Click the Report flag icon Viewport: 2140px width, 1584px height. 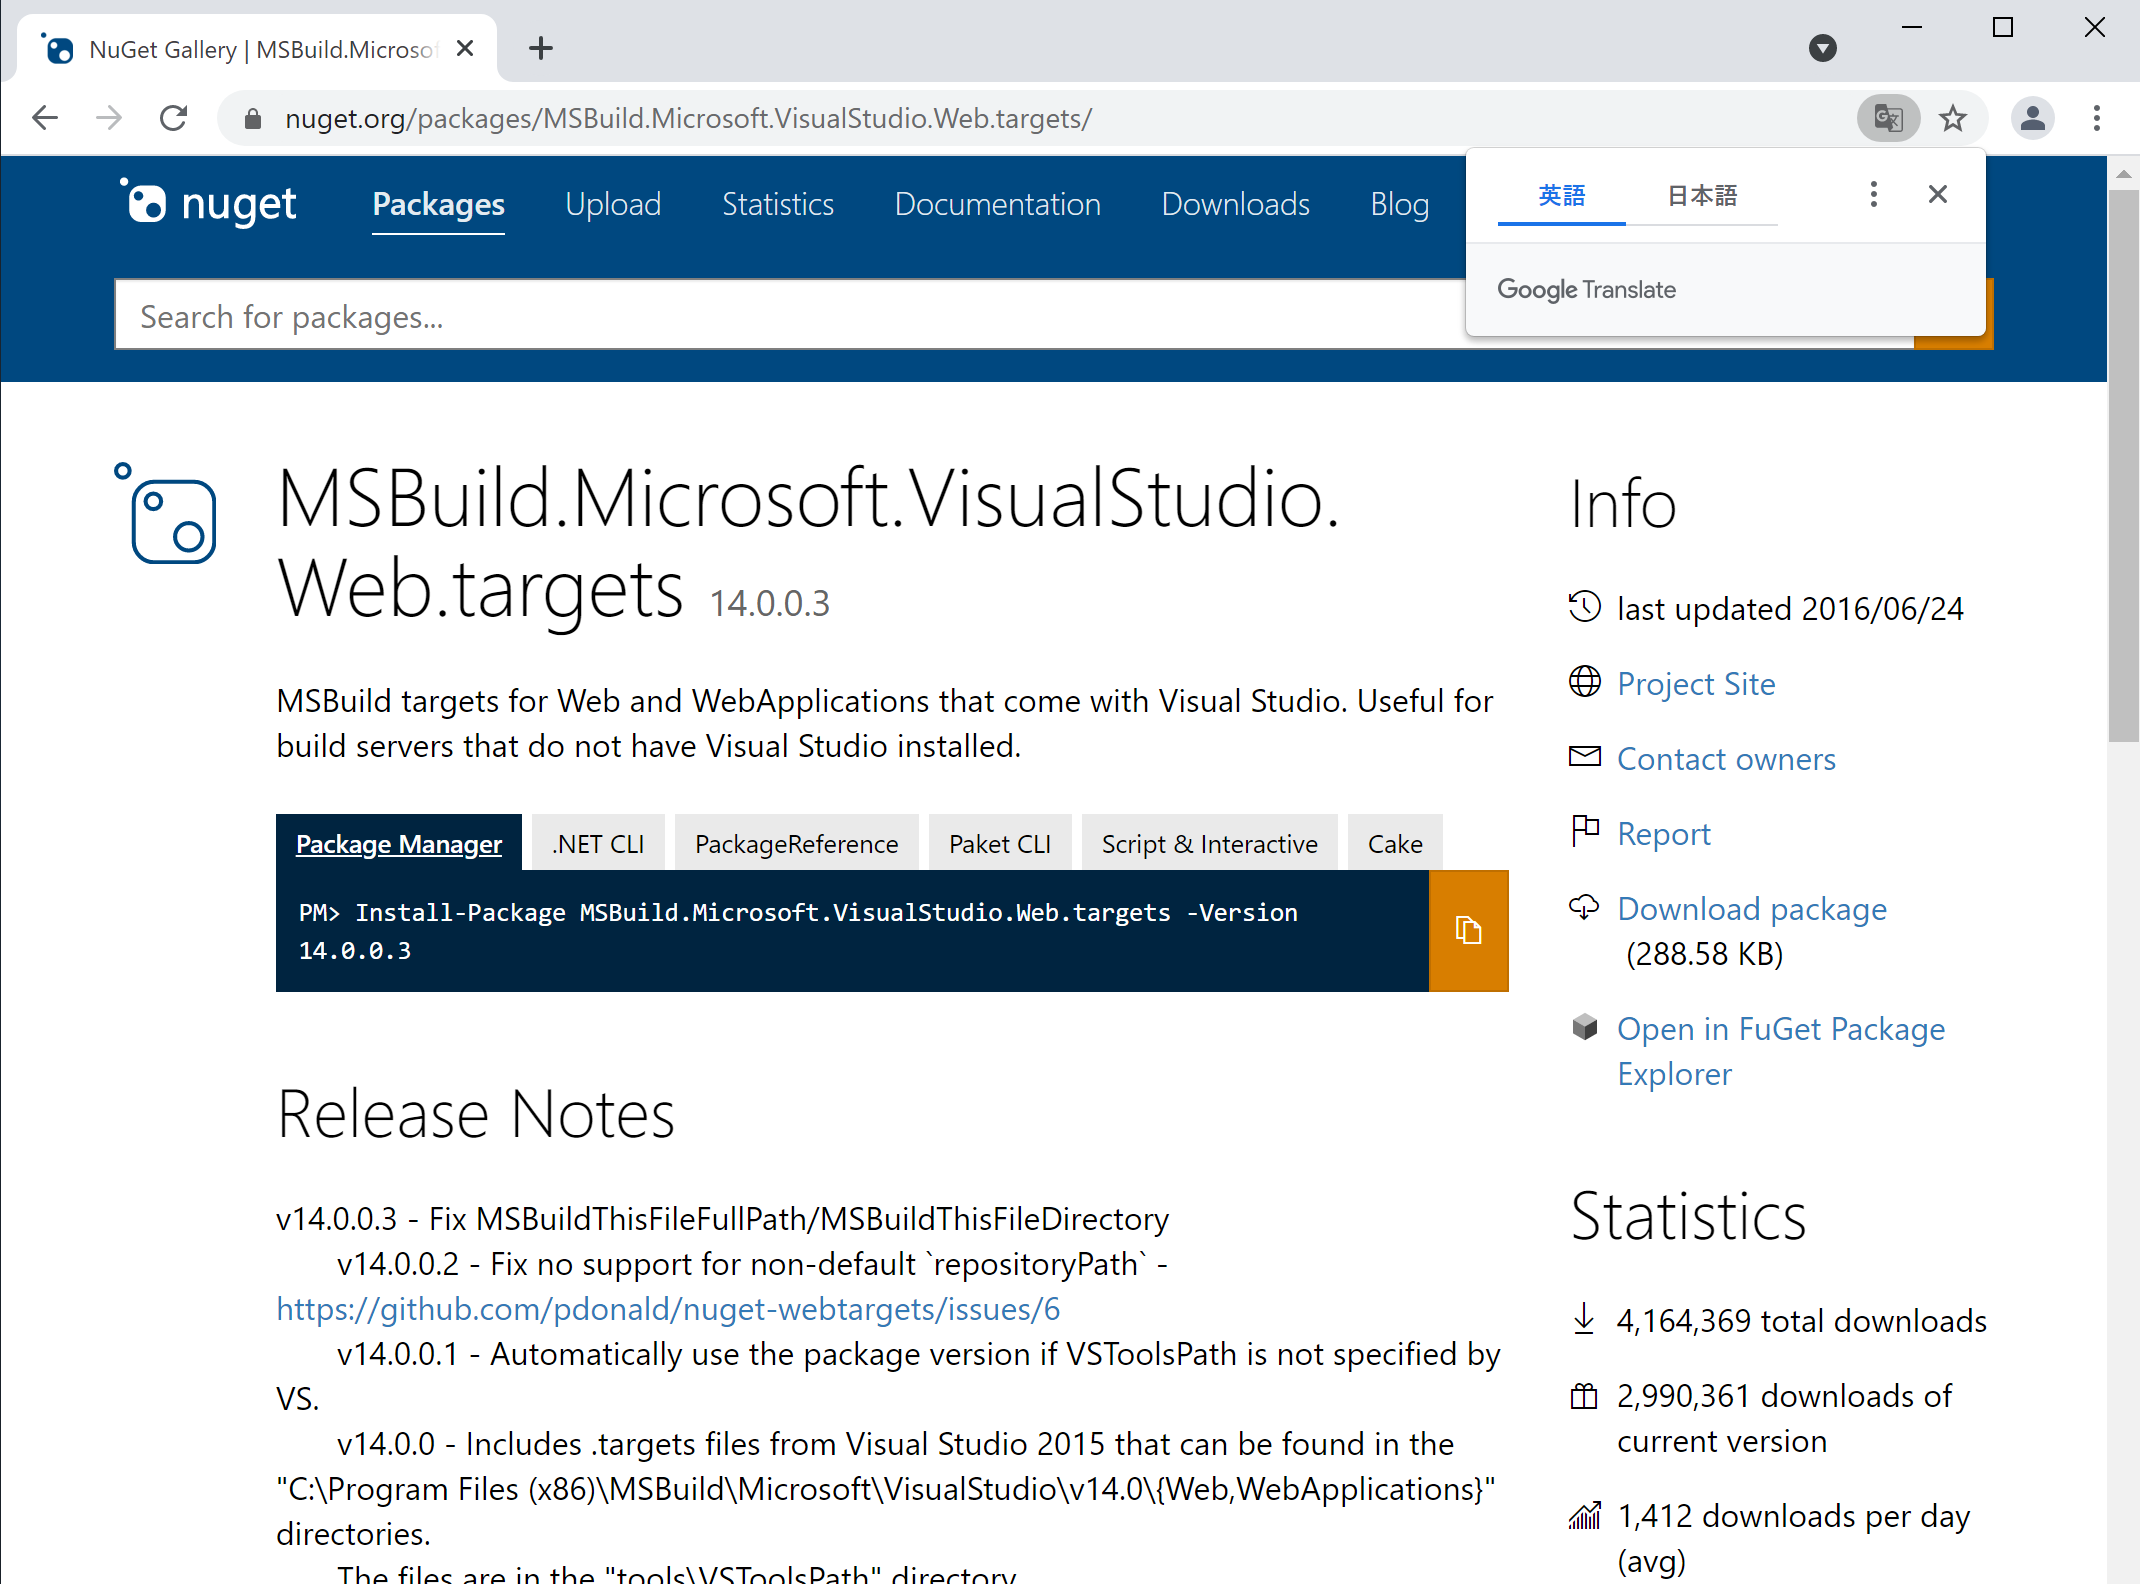tap(1585, 831)
